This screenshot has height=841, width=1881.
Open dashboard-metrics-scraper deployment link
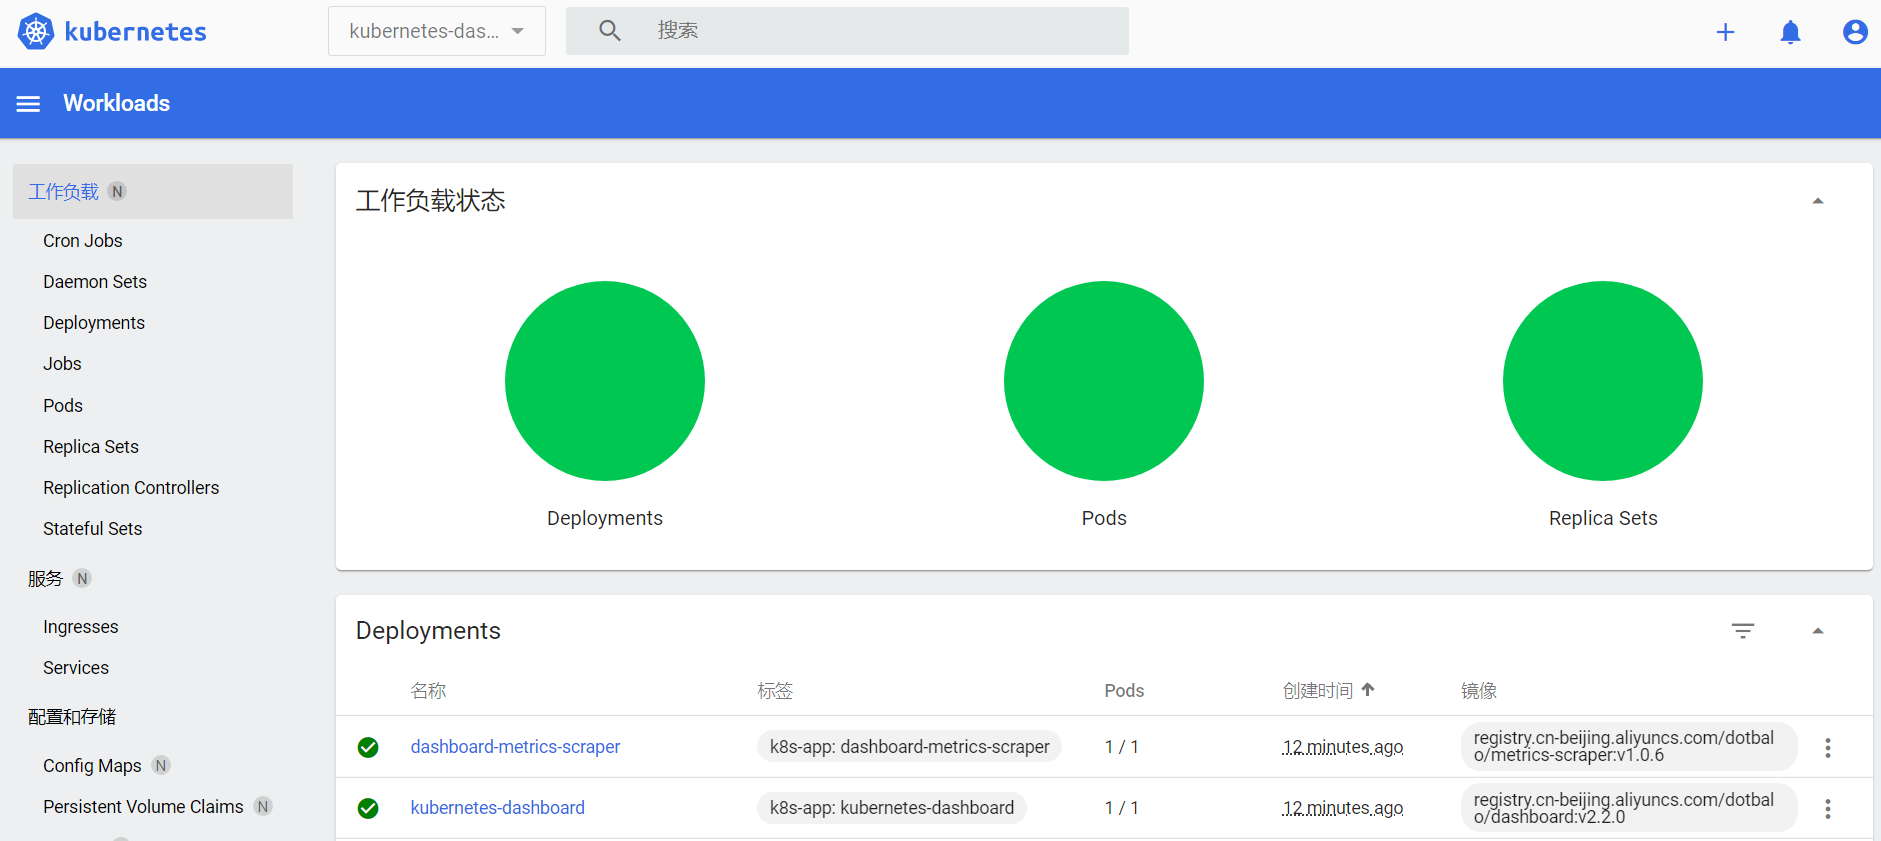click(x=515, y=747)
